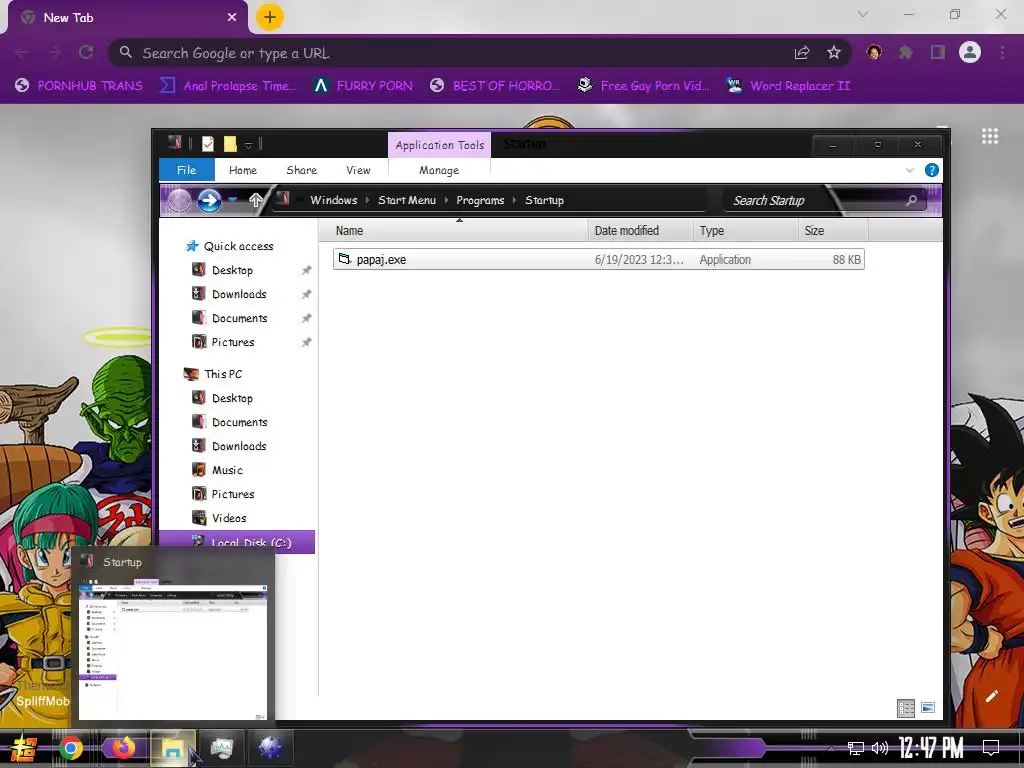Toggle Chrome side panel icon
Viewport: 1024px width, 768px height.
click(938, 52)
